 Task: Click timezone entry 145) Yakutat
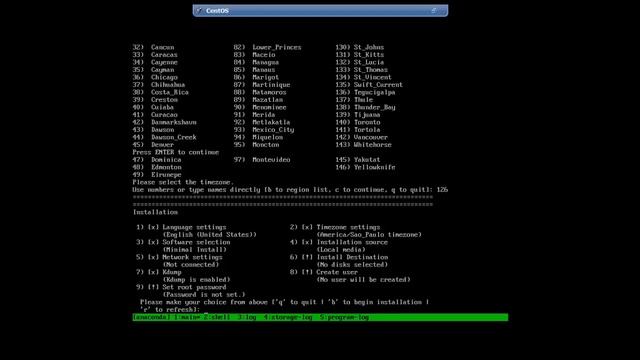[358, 160]
